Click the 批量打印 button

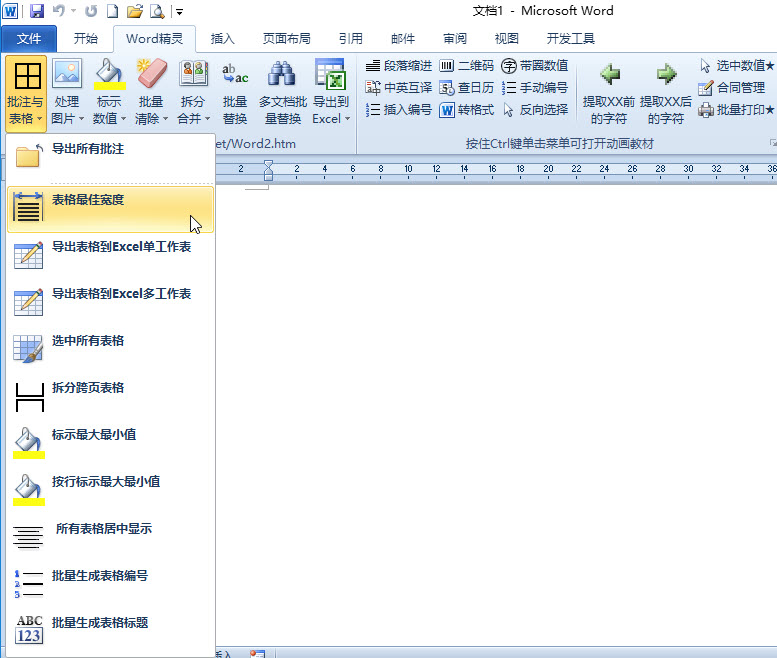pos(736,110)
